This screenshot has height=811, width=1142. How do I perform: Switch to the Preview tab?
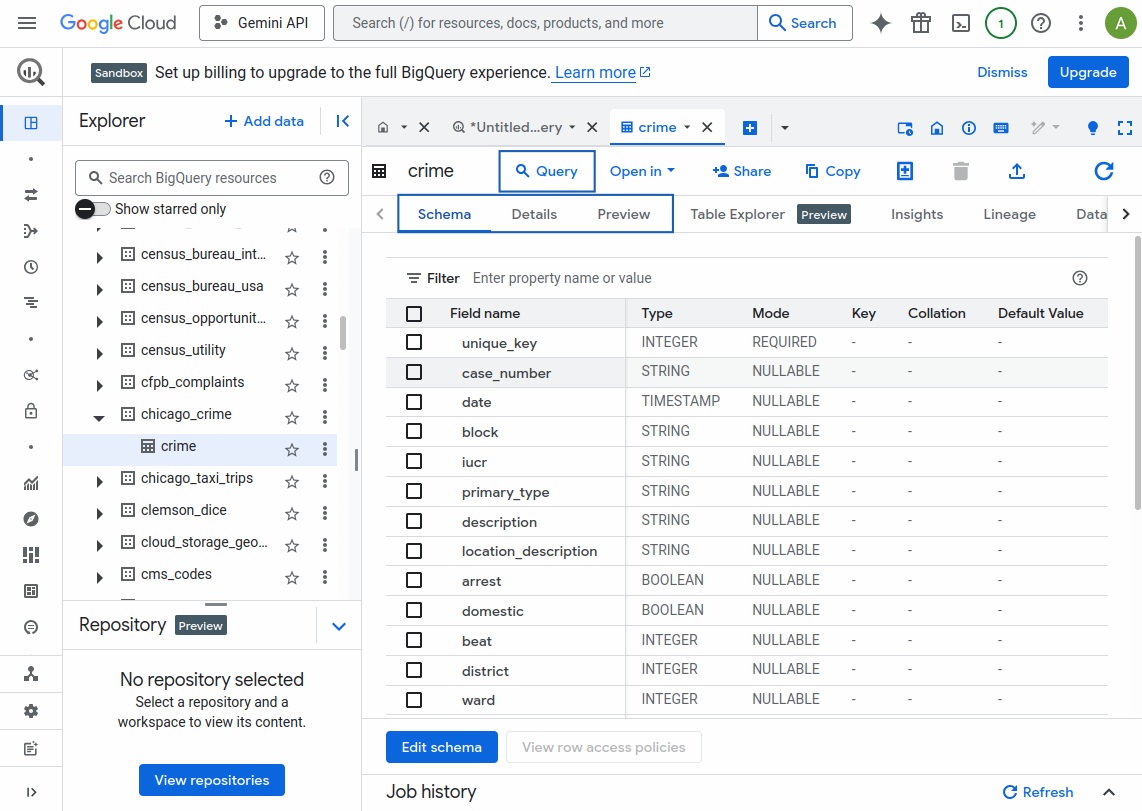tap(623, 214)
